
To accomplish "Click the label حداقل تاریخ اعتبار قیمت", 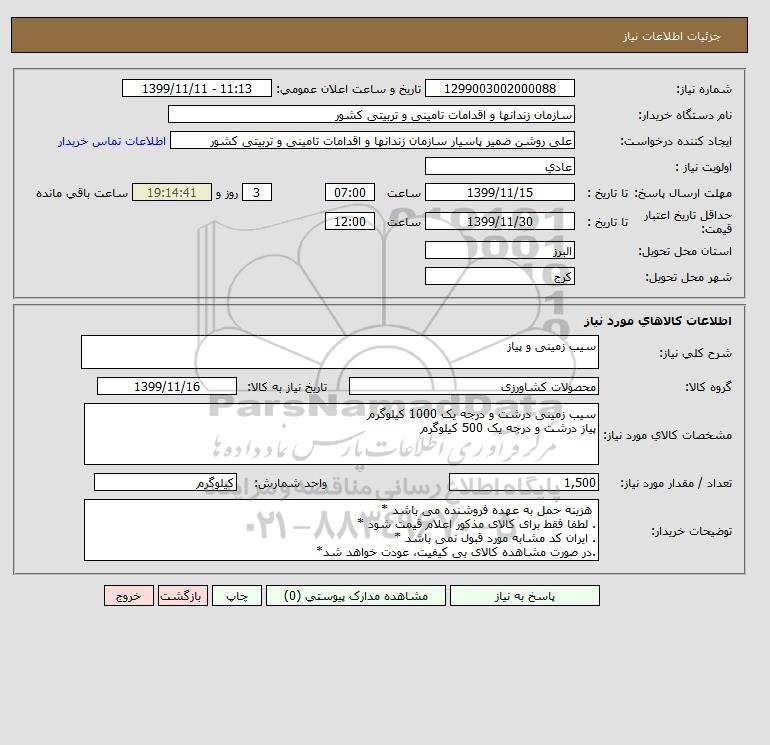I will (688, 222).
